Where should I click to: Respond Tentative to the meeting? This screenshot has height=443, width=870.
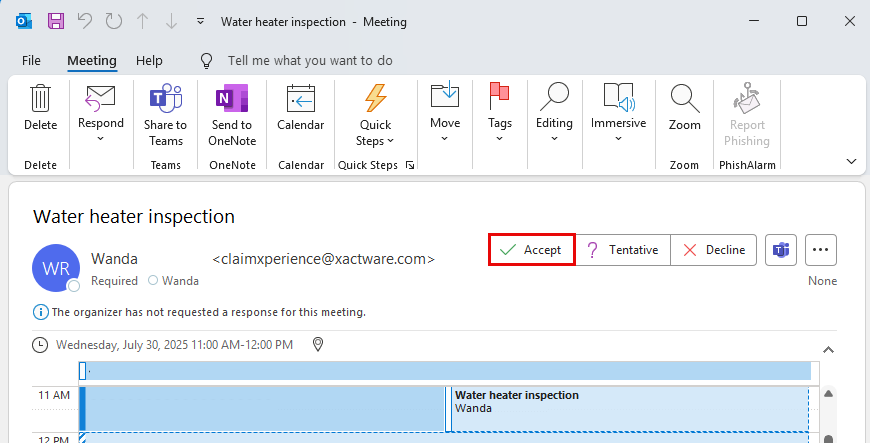click(623, 250)
